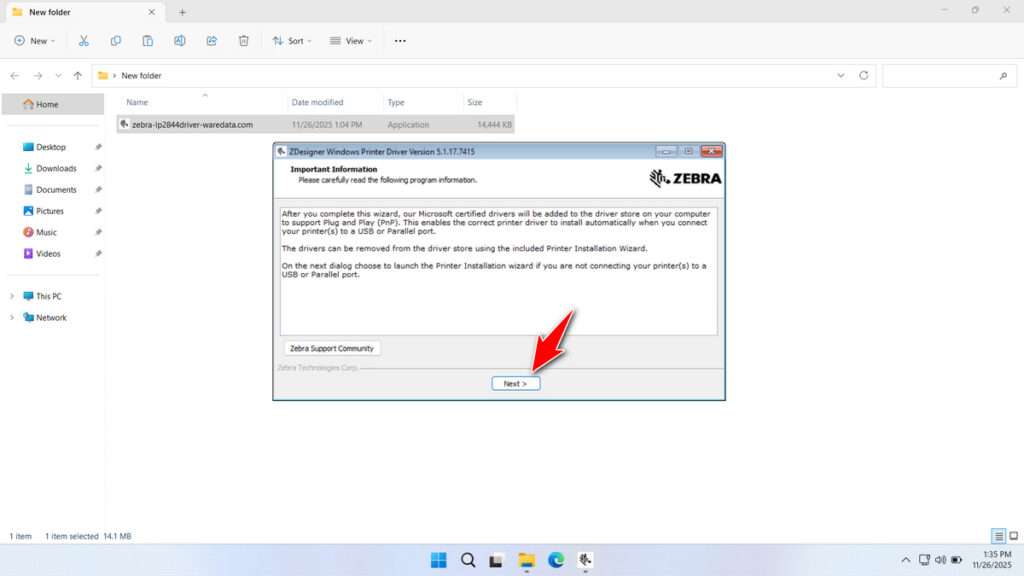Click the Copy icon in Explorer toolbar
Screen dimensions: 1024x576
tap(116, 40)
